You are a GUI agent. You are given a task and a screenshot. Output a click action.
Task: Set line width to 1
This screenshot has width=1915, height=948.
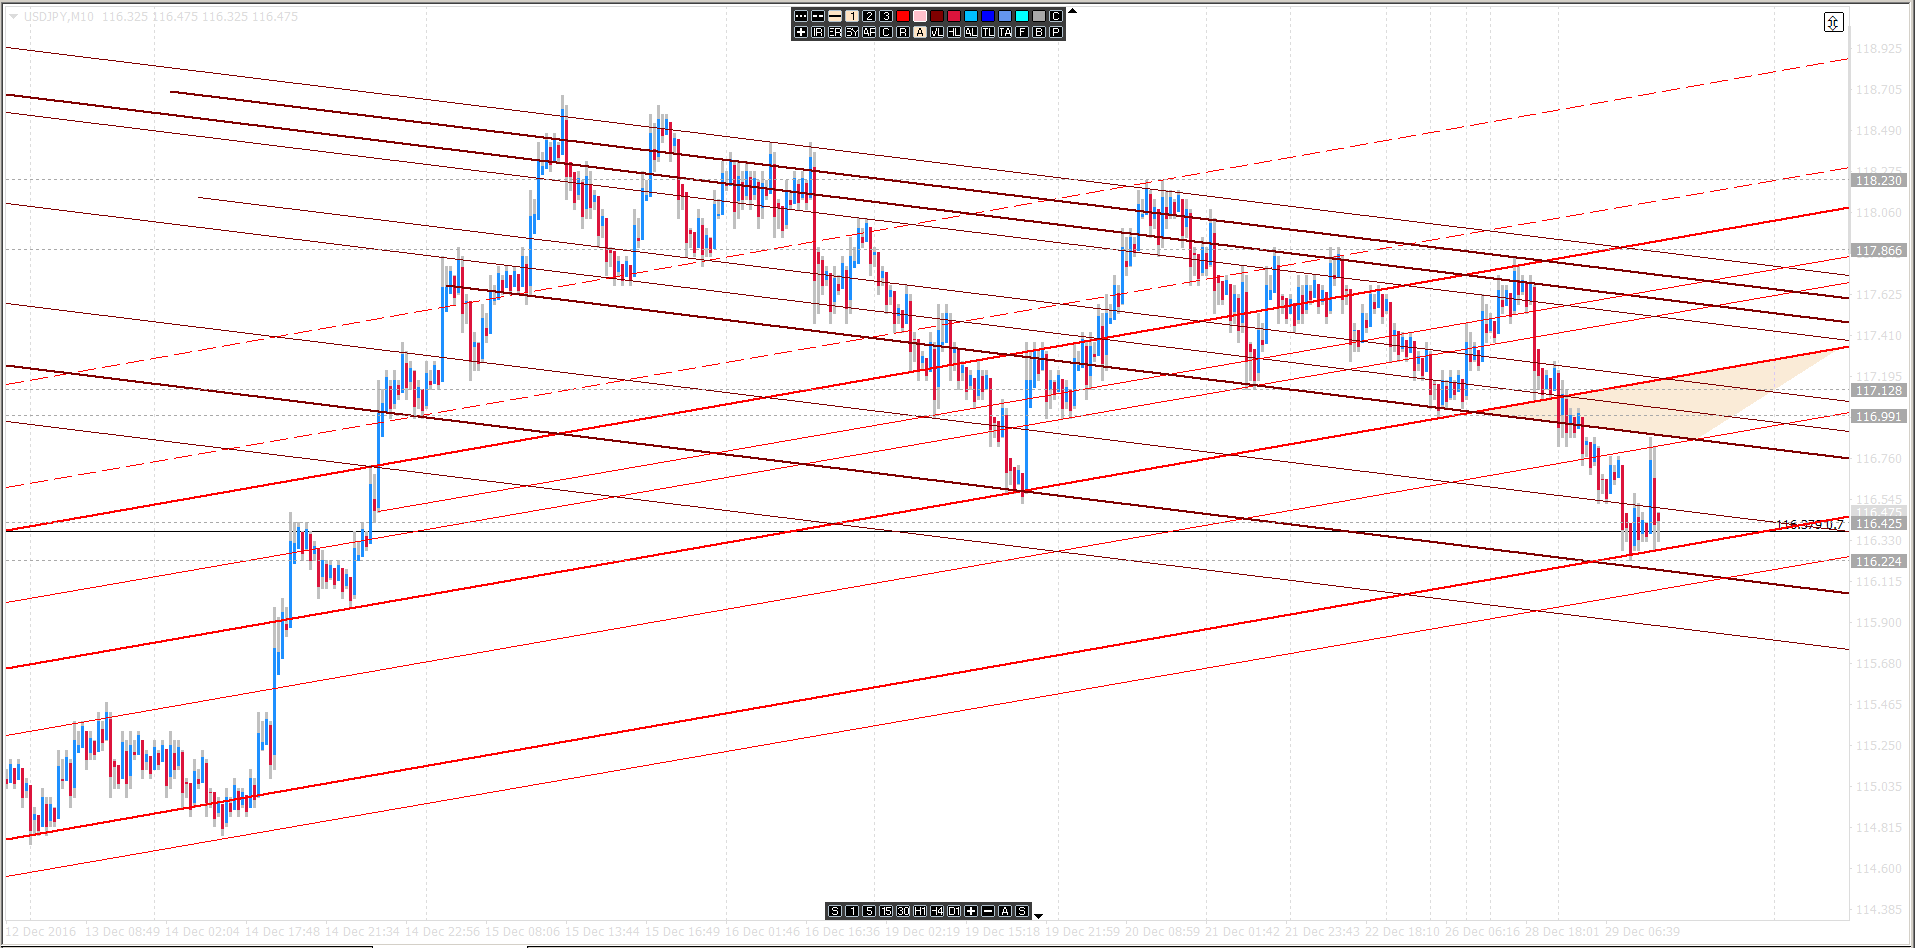pyautogui.click(x=852, y=16)
